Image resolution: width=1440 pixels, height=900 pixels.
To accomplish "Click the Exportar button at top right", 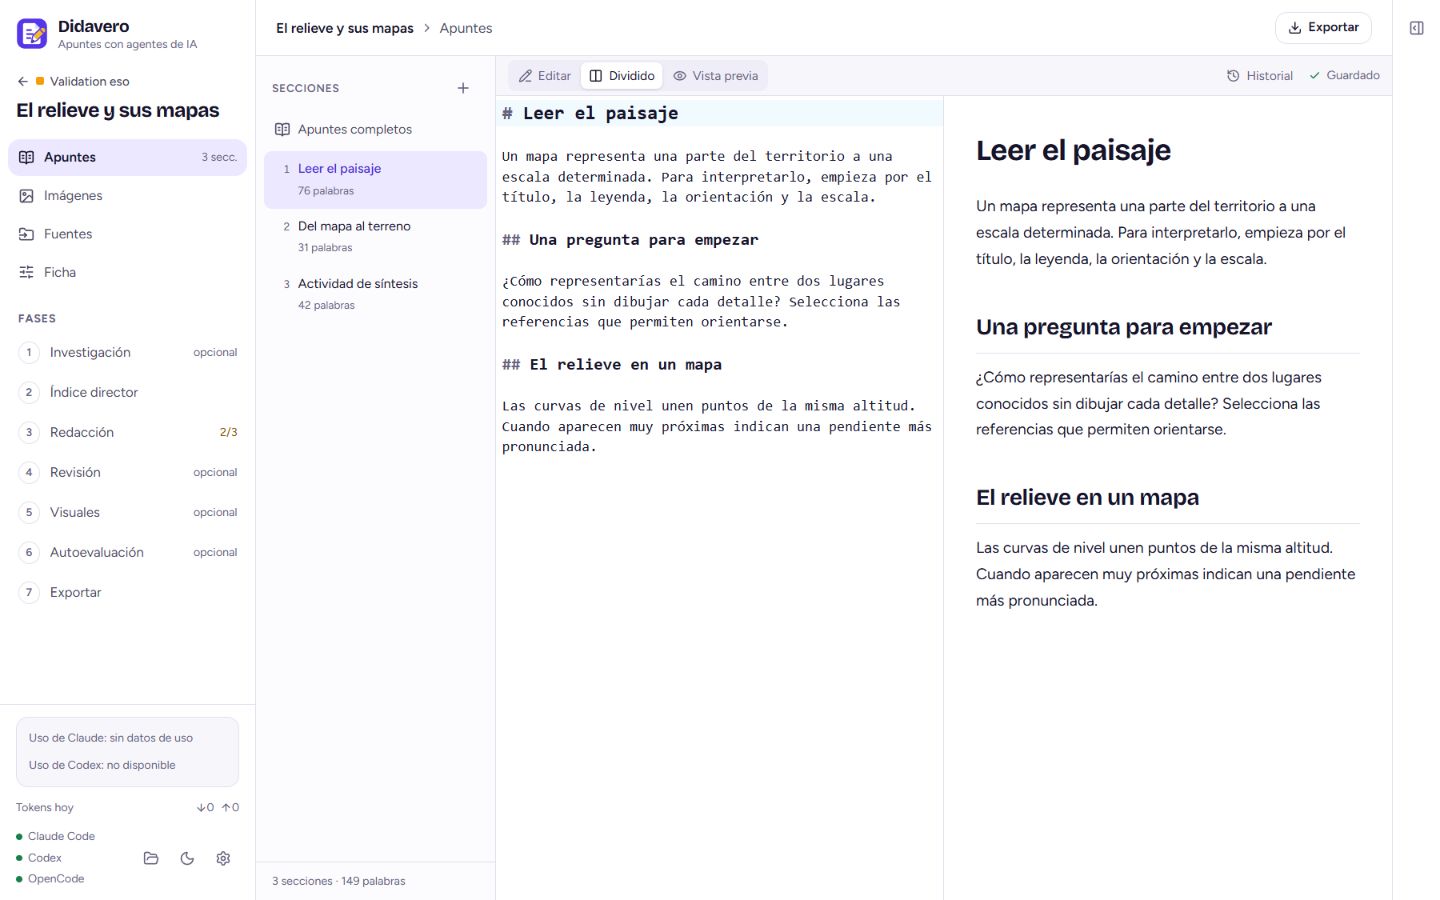I will 1323,28.
